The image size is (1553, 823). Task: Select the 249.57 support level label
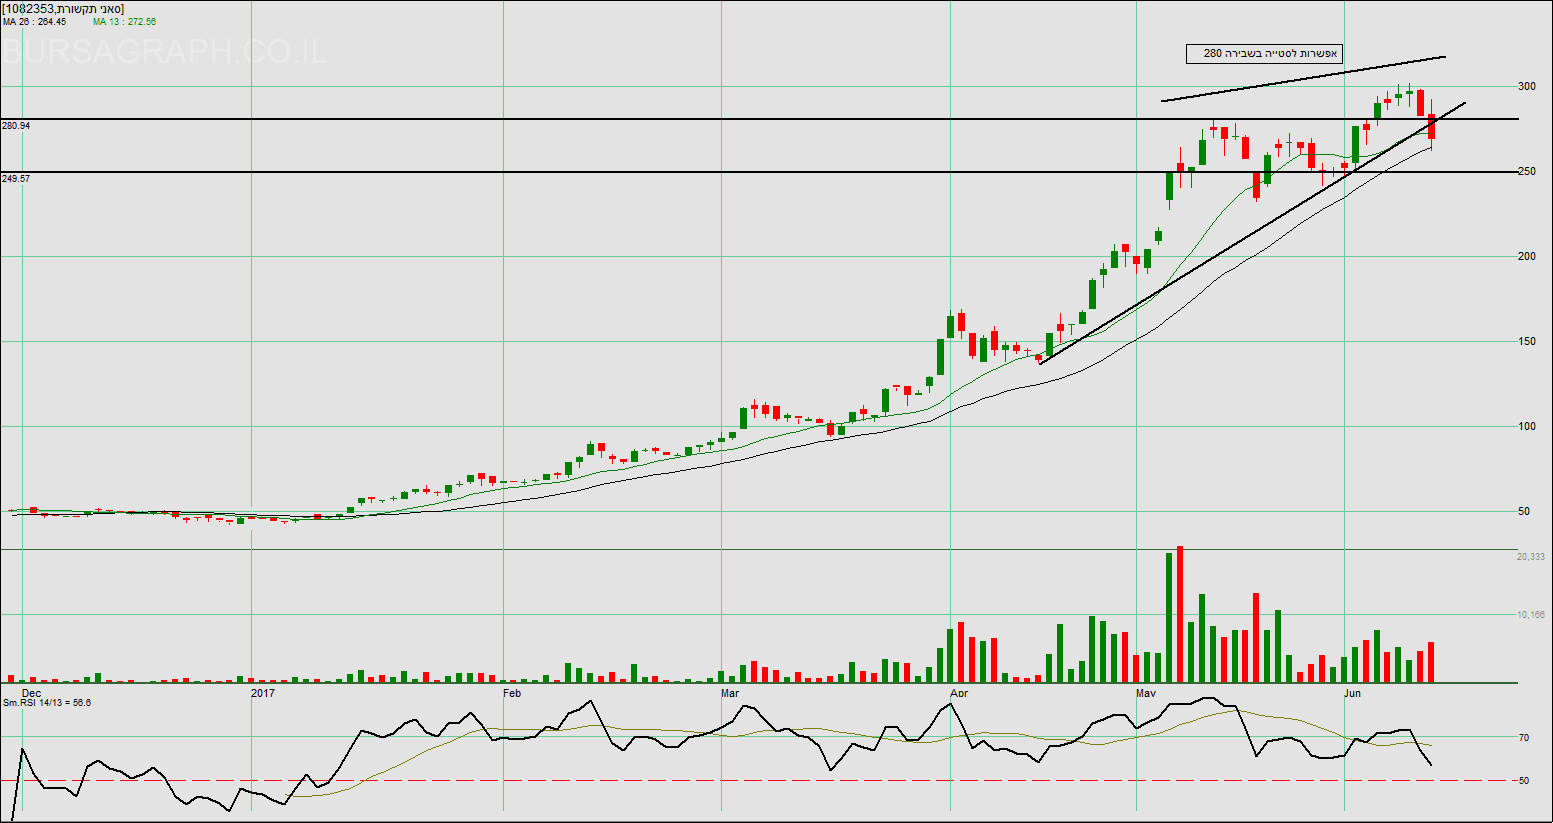pyautogui.click(x=16, y=178)
